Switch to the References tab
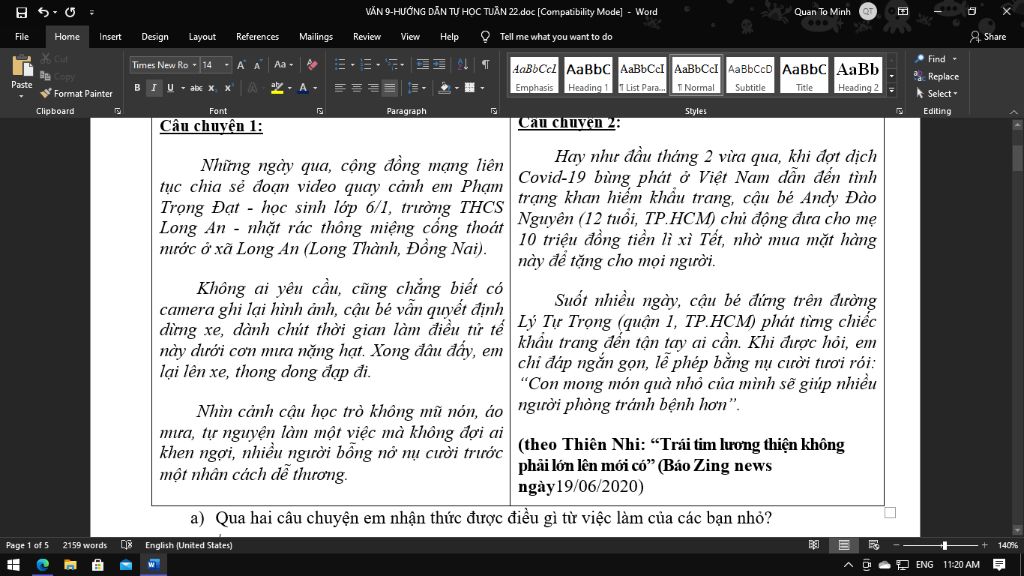1024x576 pixels. coord(257,37)
